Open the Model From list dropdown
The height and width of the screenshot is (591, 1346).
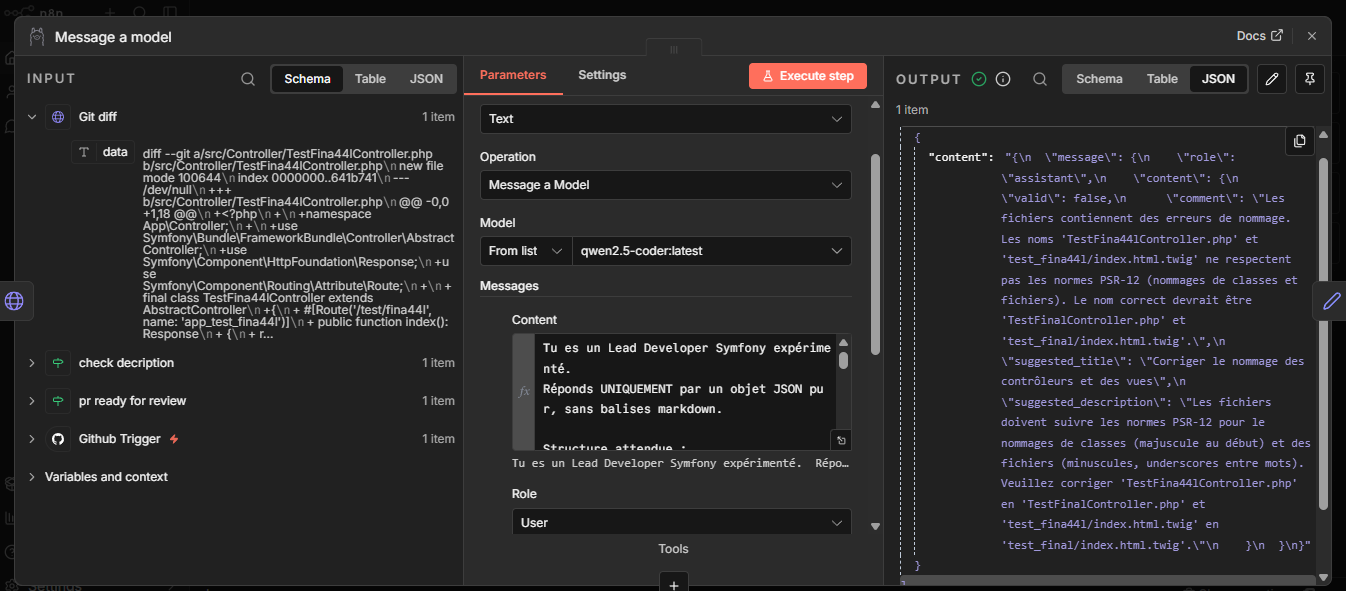[x=525, y=251]
